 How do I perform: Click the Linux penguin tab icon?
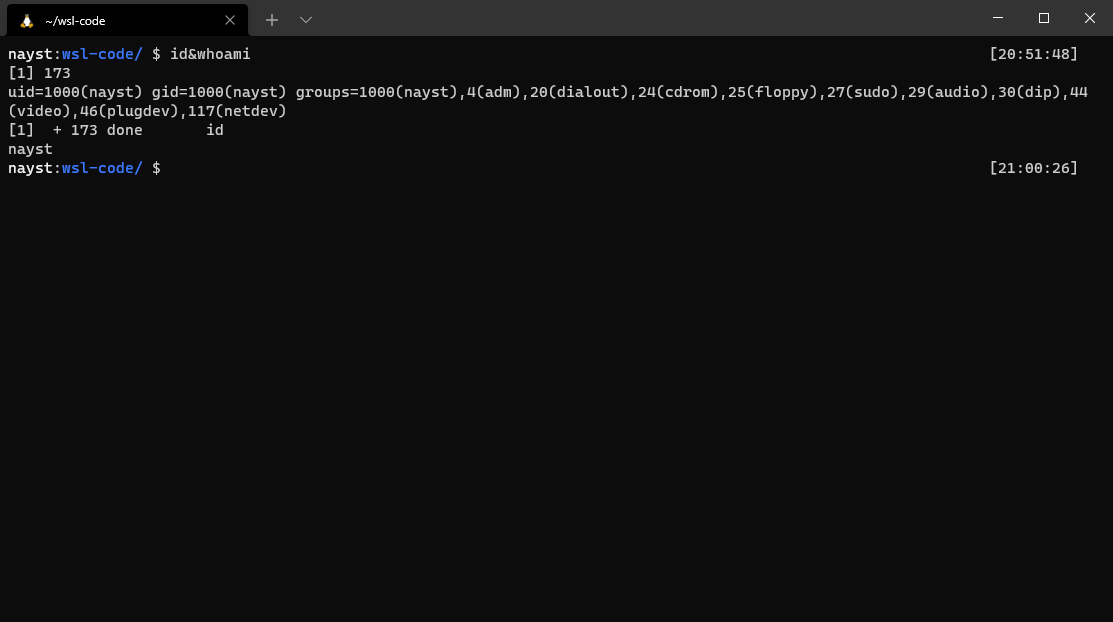[x=27, y=21]
